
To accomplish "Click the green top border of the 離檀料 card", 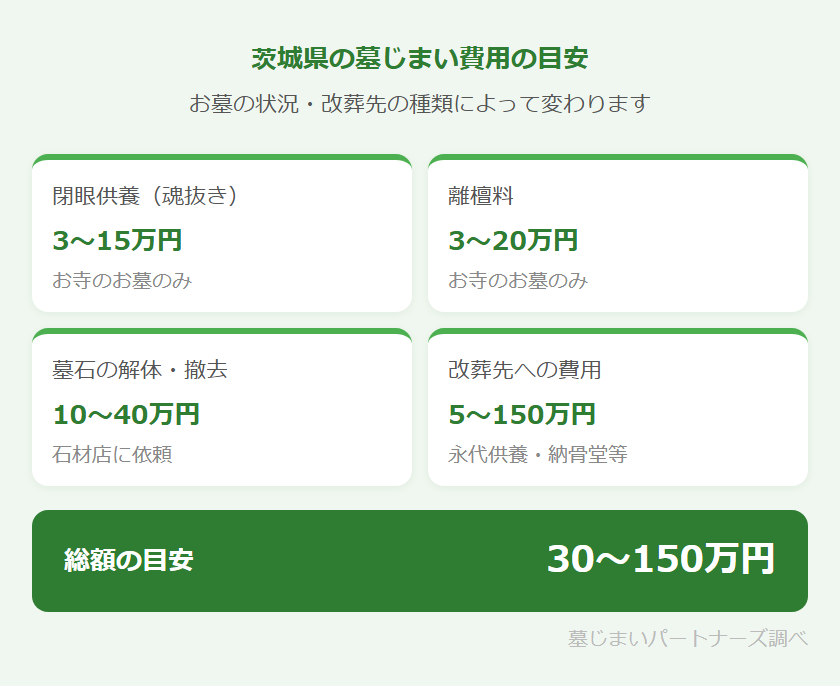I will 618,157.
